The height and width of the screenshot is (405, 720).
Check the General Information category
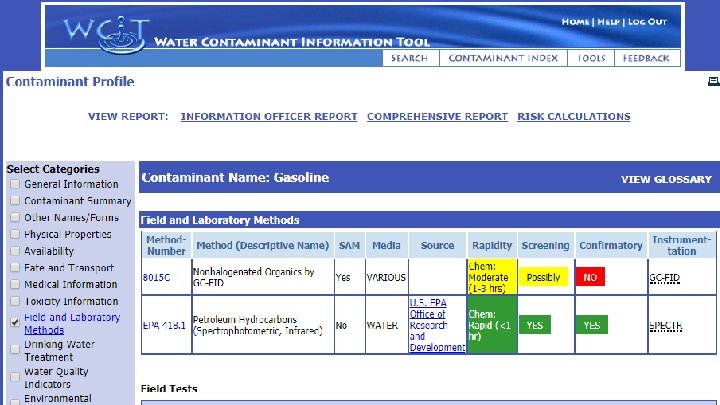tap(15, 184)
